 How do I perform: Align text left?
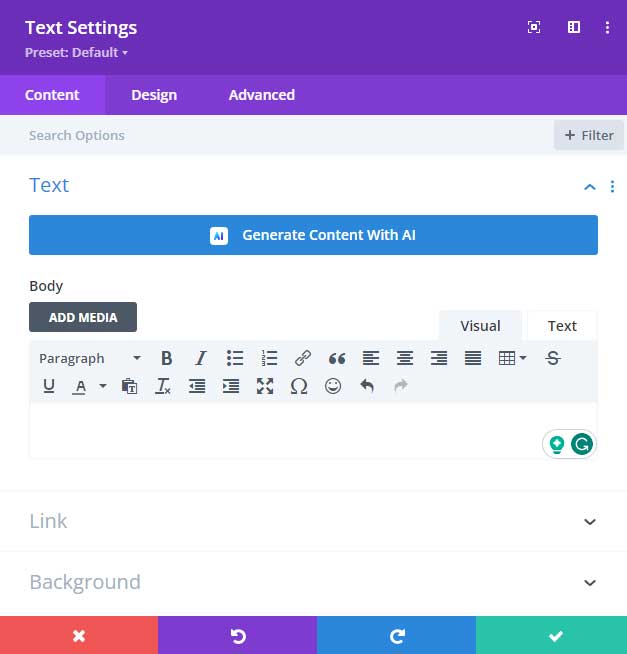[x=371, y=358]
